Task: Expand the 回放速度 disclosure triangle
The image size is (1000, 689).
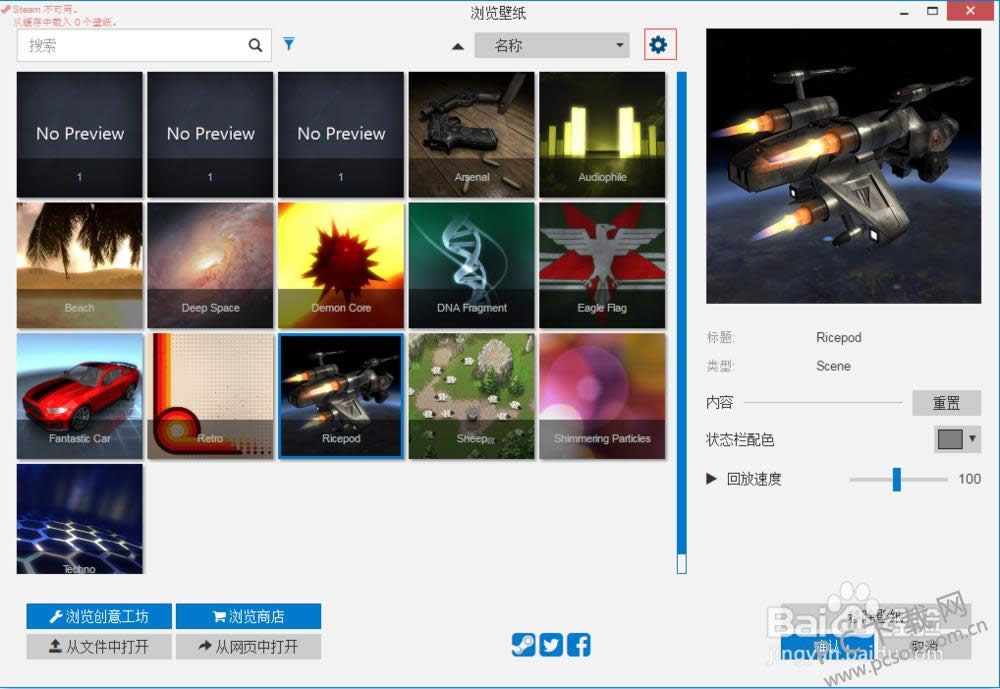Action: coord(712,479)
